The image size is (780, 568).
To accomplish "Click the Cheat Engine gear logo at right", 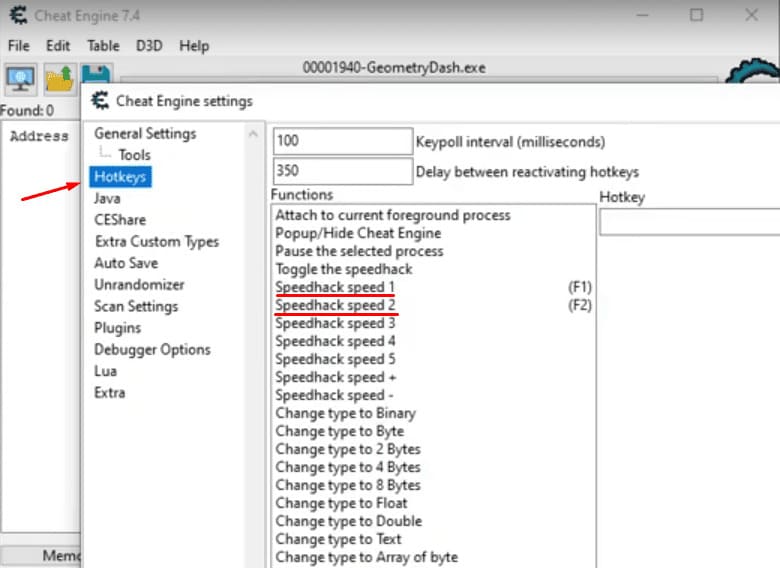I will [x=752, y=71].
